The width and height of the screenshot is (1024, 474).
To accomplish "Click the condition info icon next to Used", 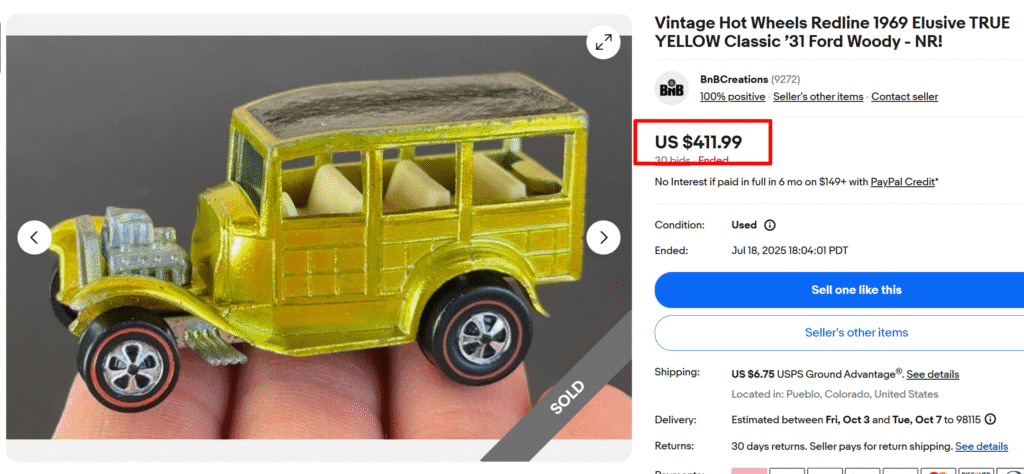I will point(770,225).
